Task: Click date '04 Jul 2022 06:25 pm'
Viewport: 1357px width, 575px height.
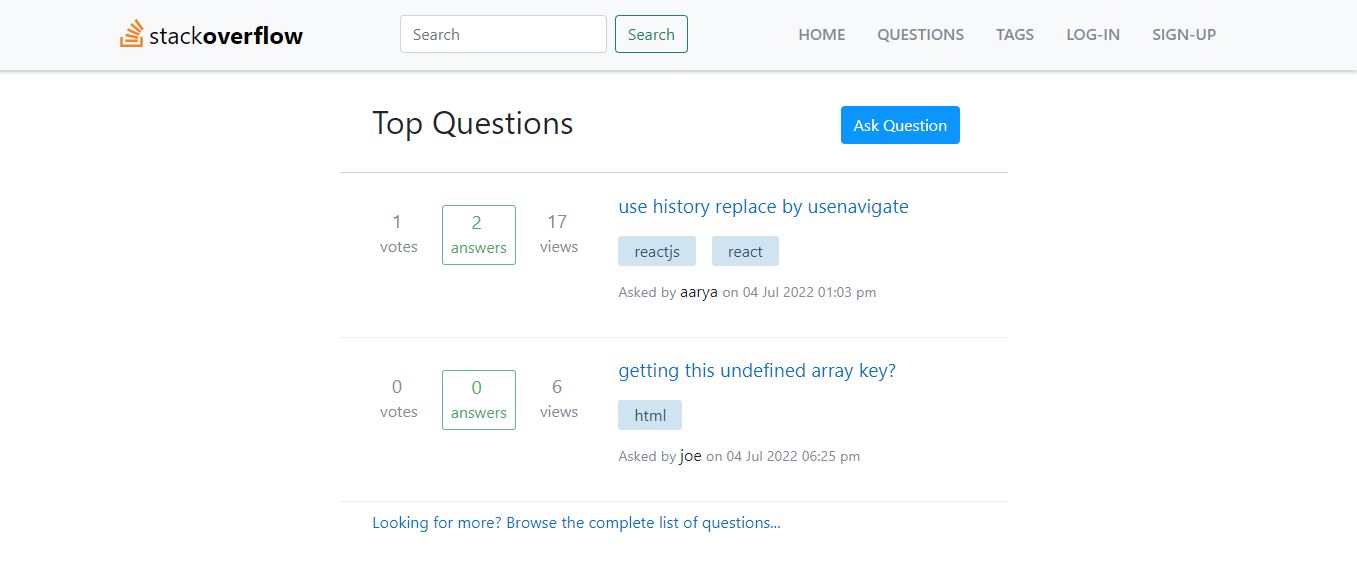Action: coord(793,456)
